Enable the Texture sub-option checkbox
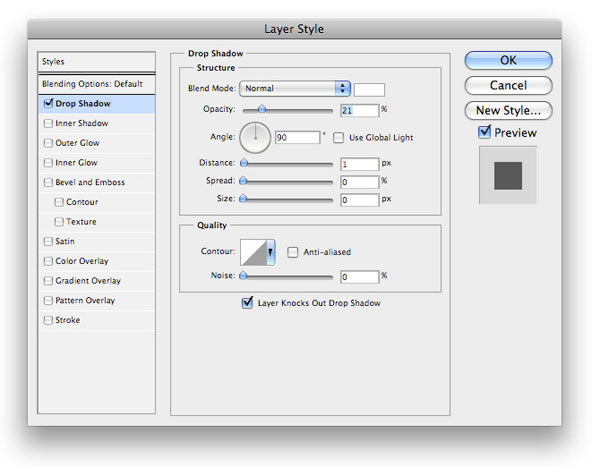The width and height of the screenshot is (600, 467). pyautogui.click(x=59, y=222)
